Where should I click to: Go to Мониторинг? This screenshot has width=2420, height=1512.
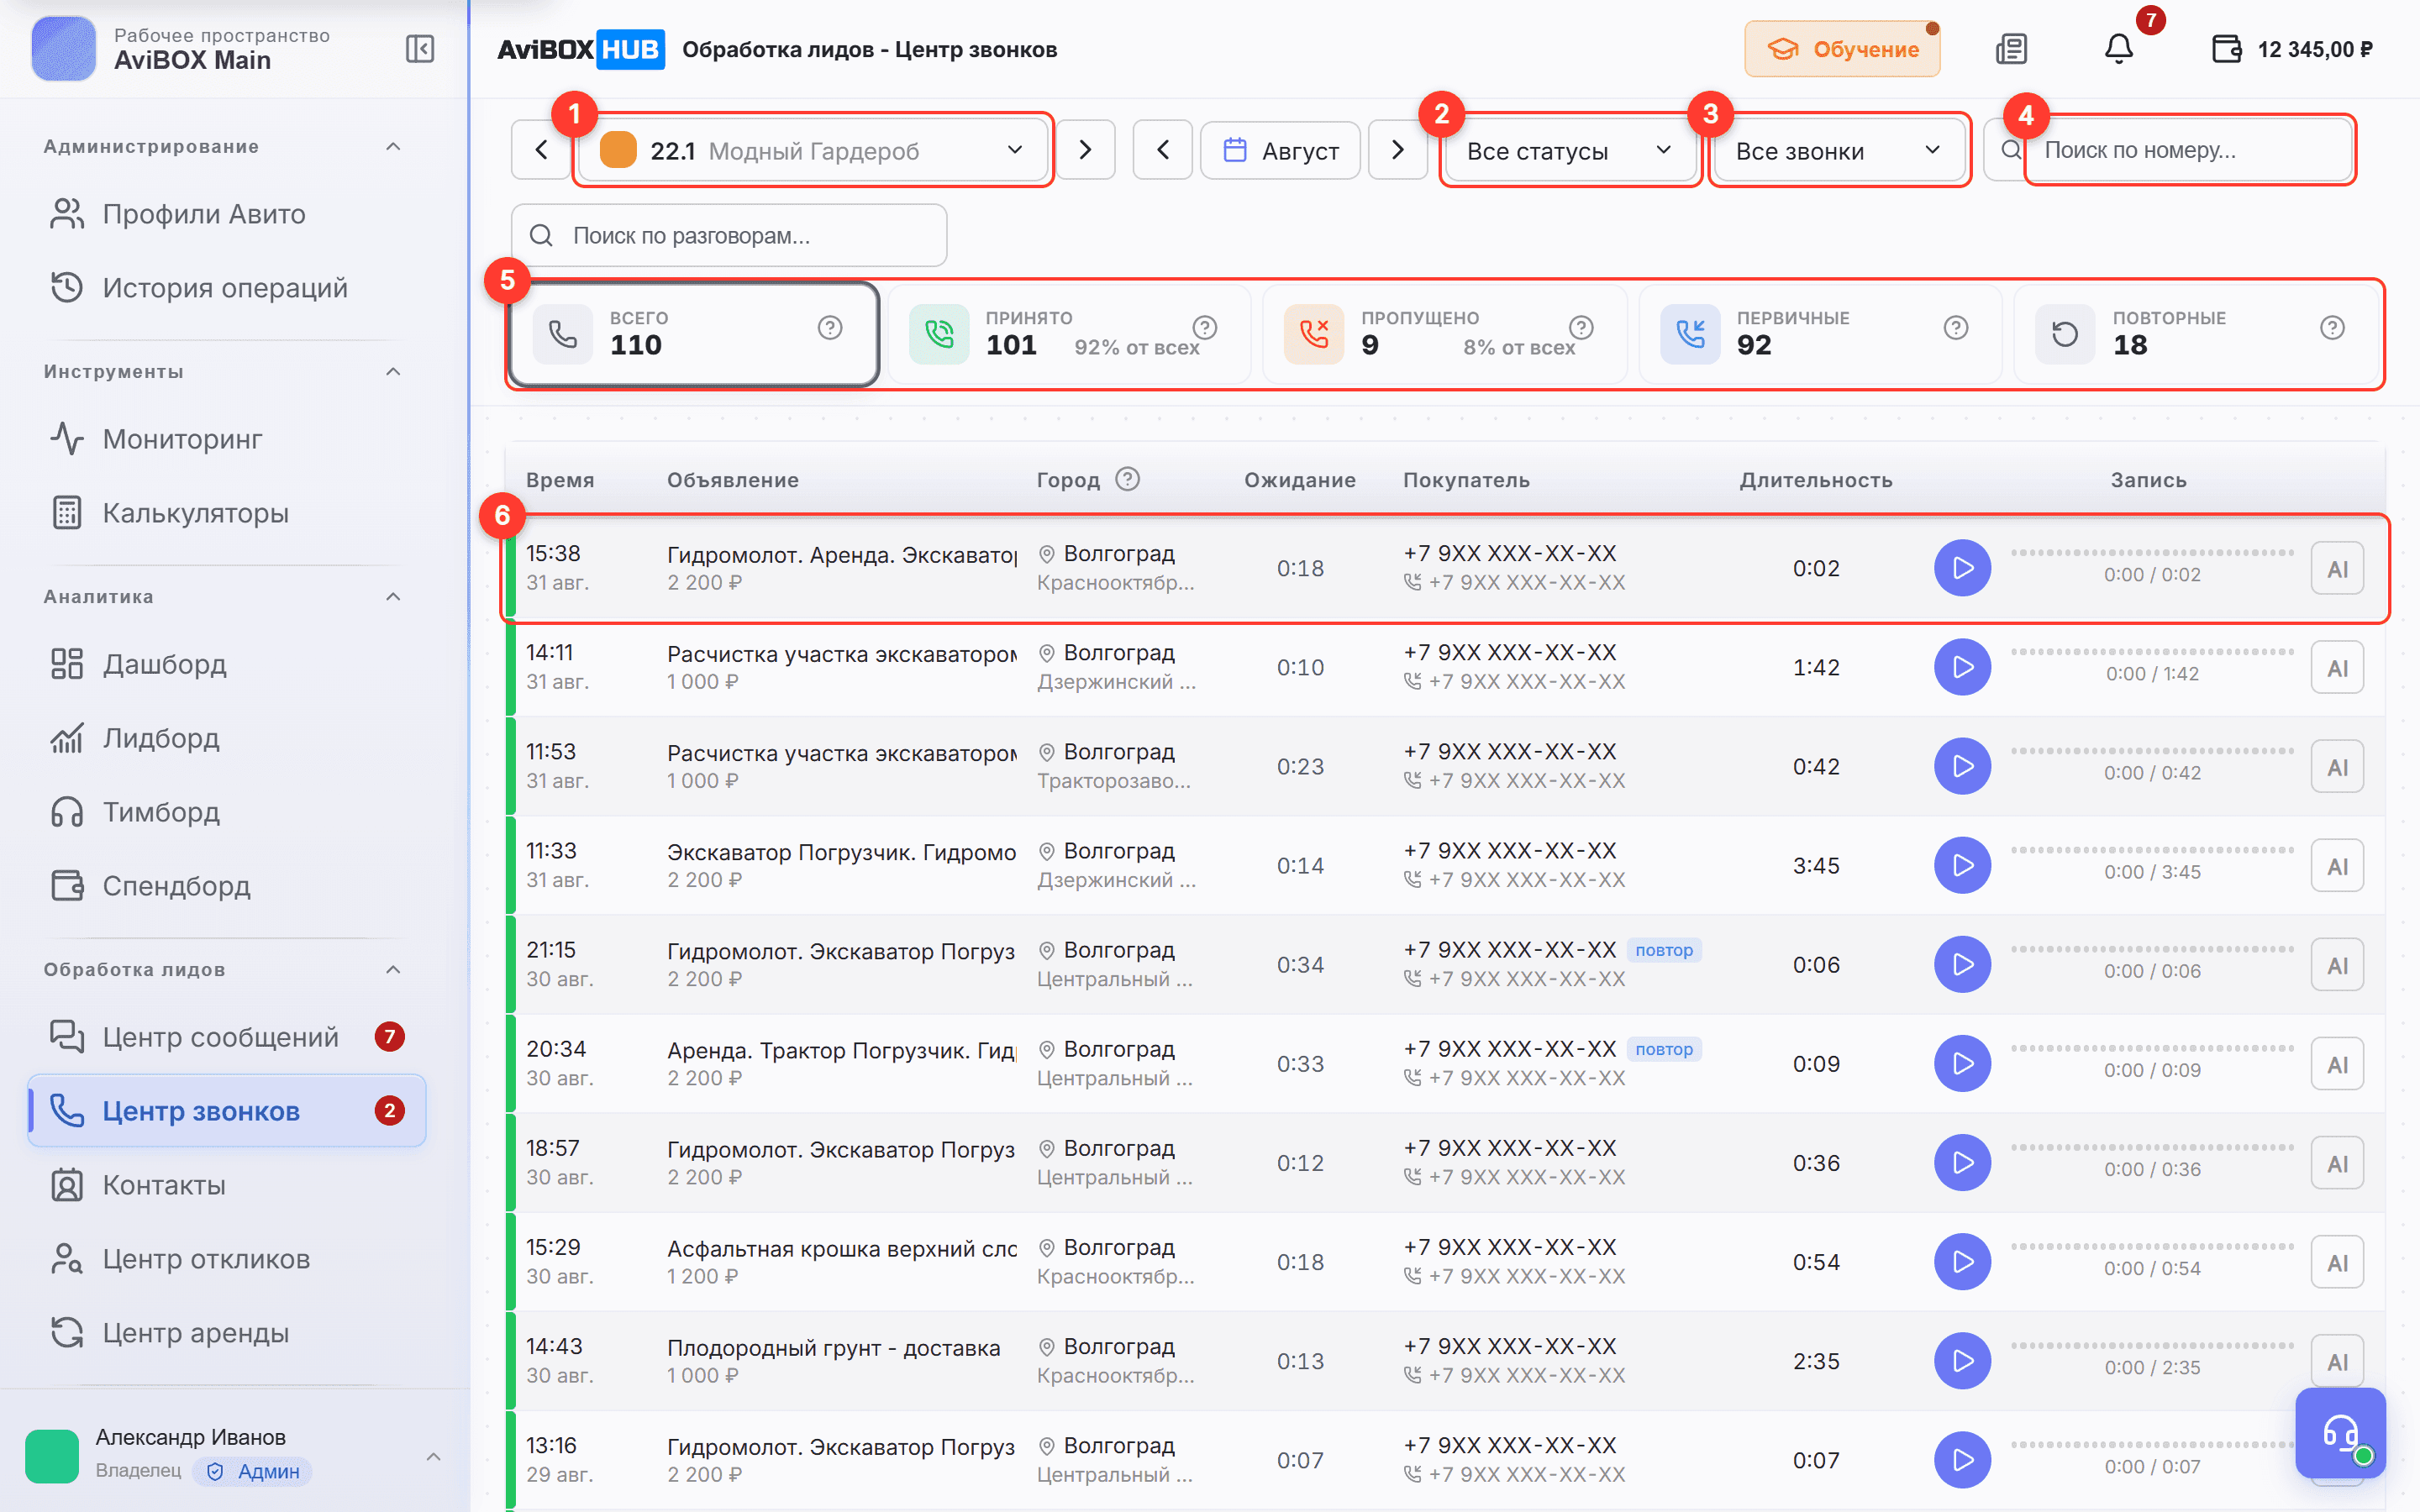227,439
